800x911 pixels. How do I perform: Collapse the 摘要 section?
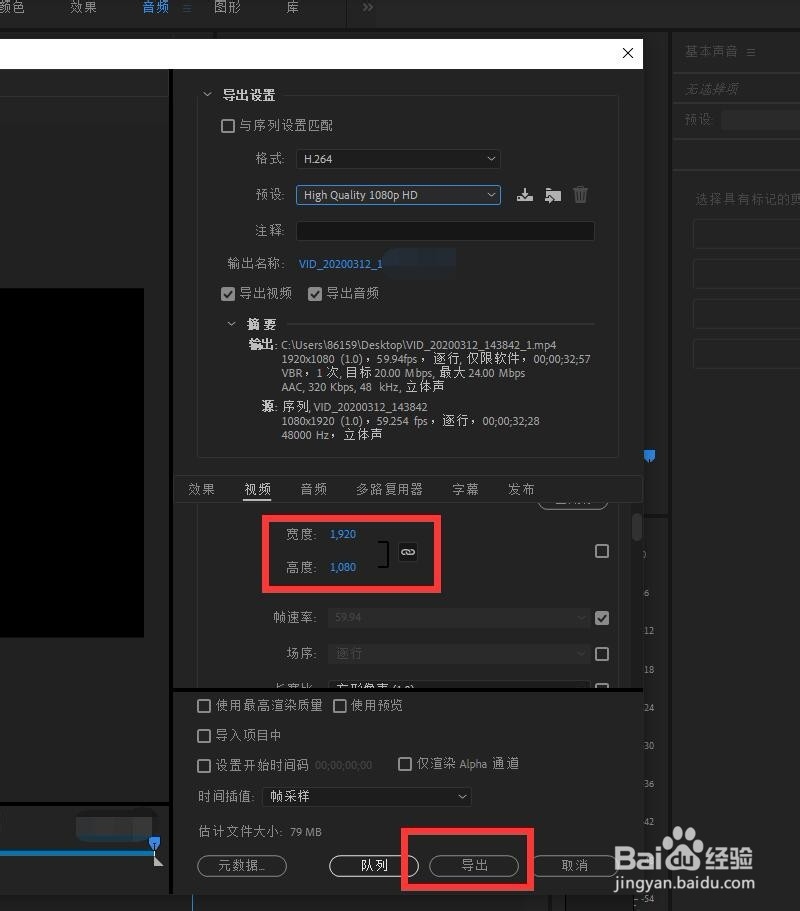coord(232,324)
